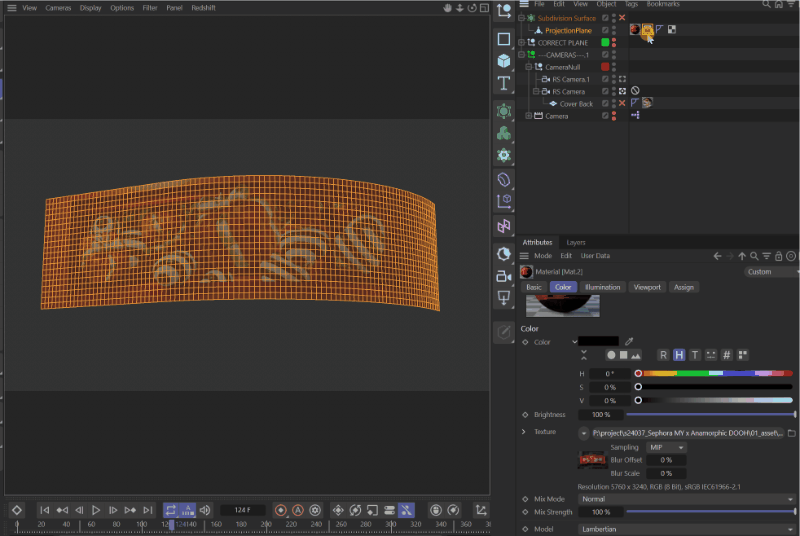Collapse the RS Camera hierarchy
Screen dimensions: 800x536
[536, 91]
